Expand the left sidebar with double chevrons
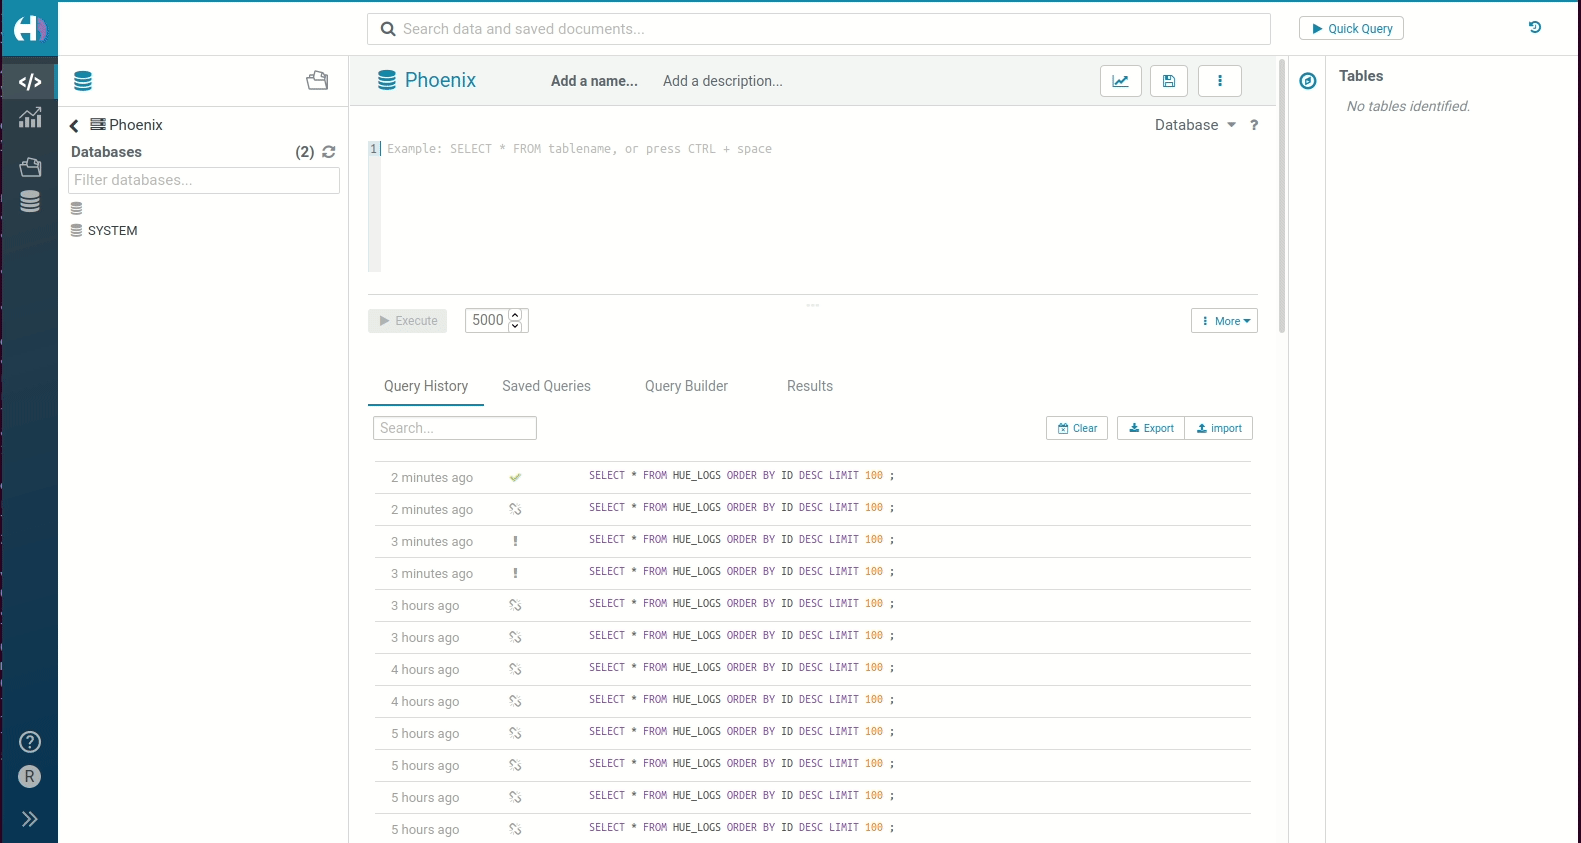Screen dimensions: 1581x843 pos(30,819)
